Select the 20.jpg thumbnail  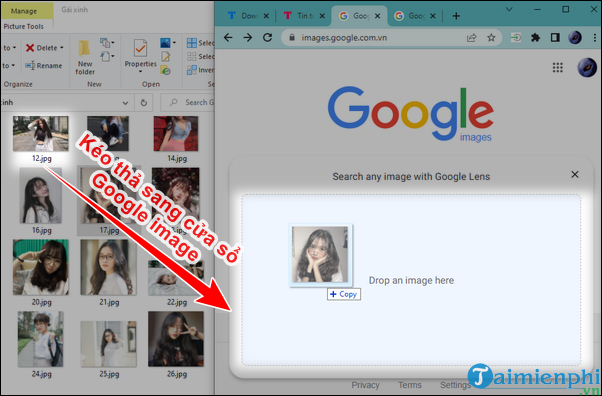coord(41,267)
